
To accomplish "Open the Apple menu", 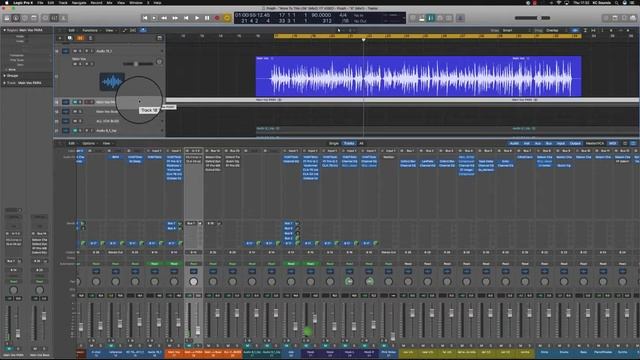I will pyautogui.click(x=6, y=2).
